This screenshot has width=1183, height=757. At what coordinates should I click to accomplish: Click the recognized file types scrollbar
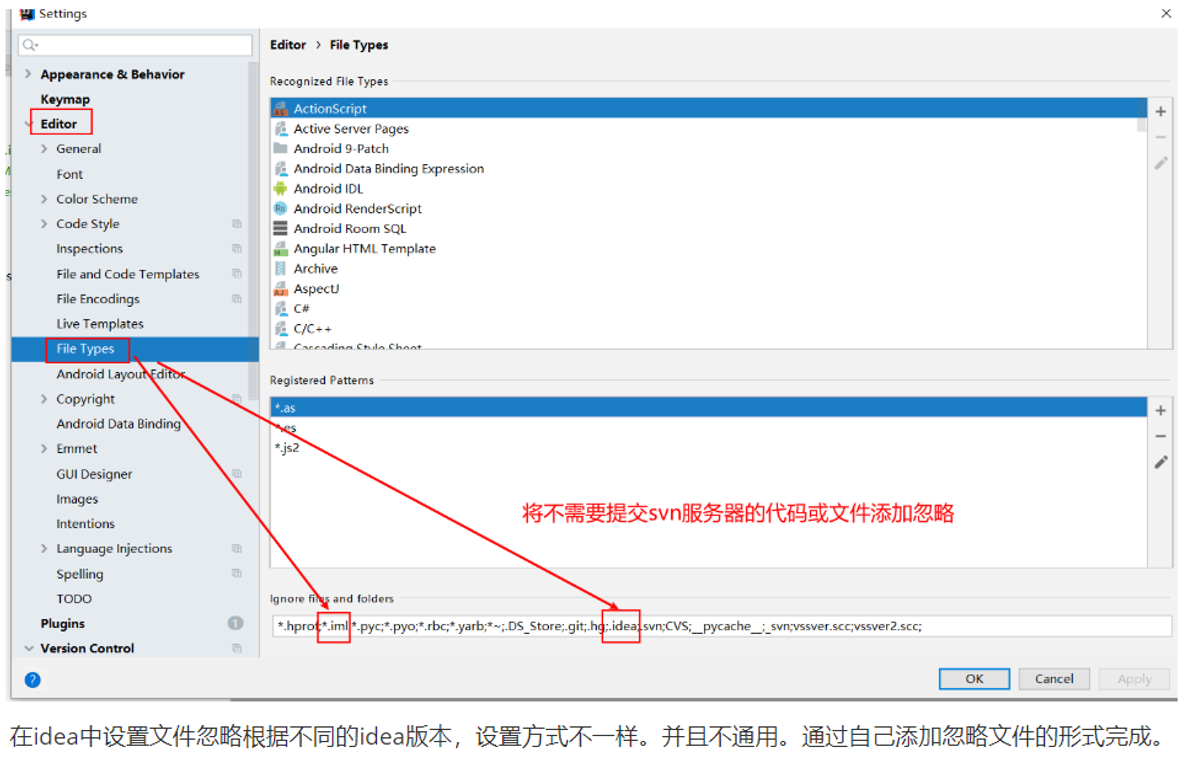[1141, 114]
